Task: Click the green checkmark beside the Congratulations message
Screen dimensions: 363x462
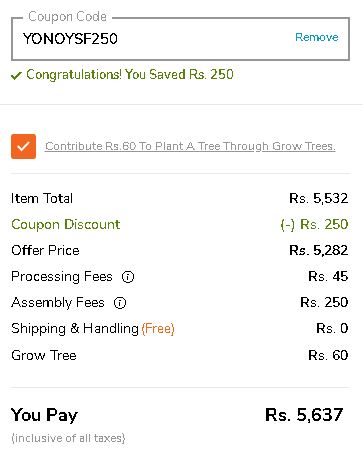Action: point(16,76)
